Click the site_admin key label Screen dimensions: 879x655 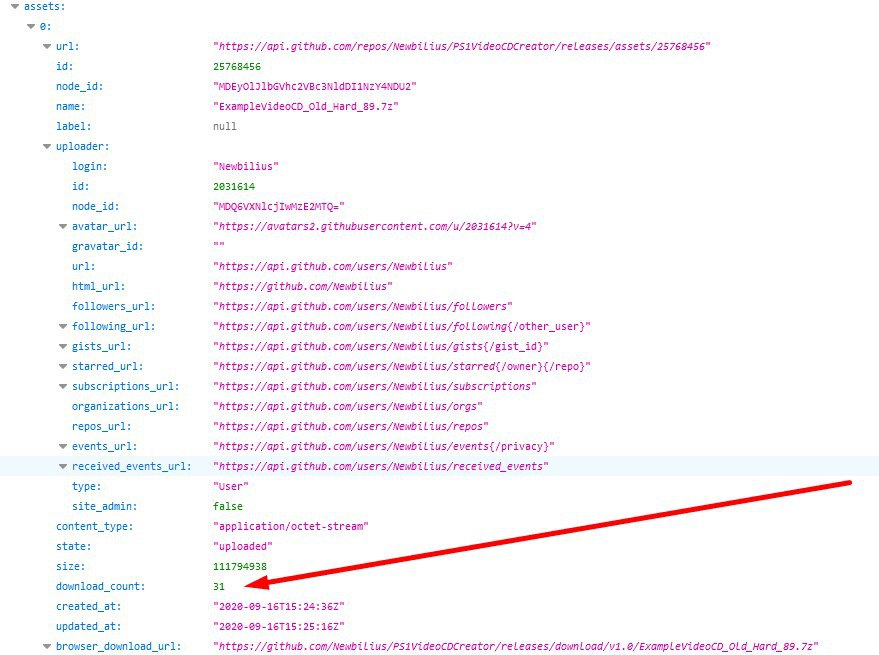[x=104, y=506]
